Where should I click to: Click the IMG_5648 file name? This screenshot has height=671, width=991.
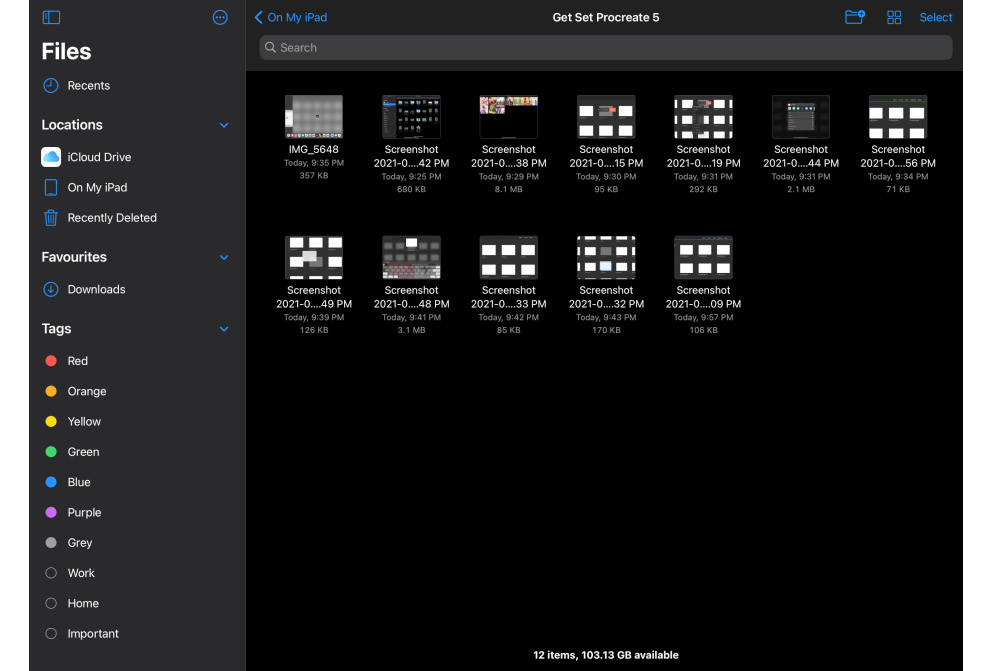pos(314,149)
